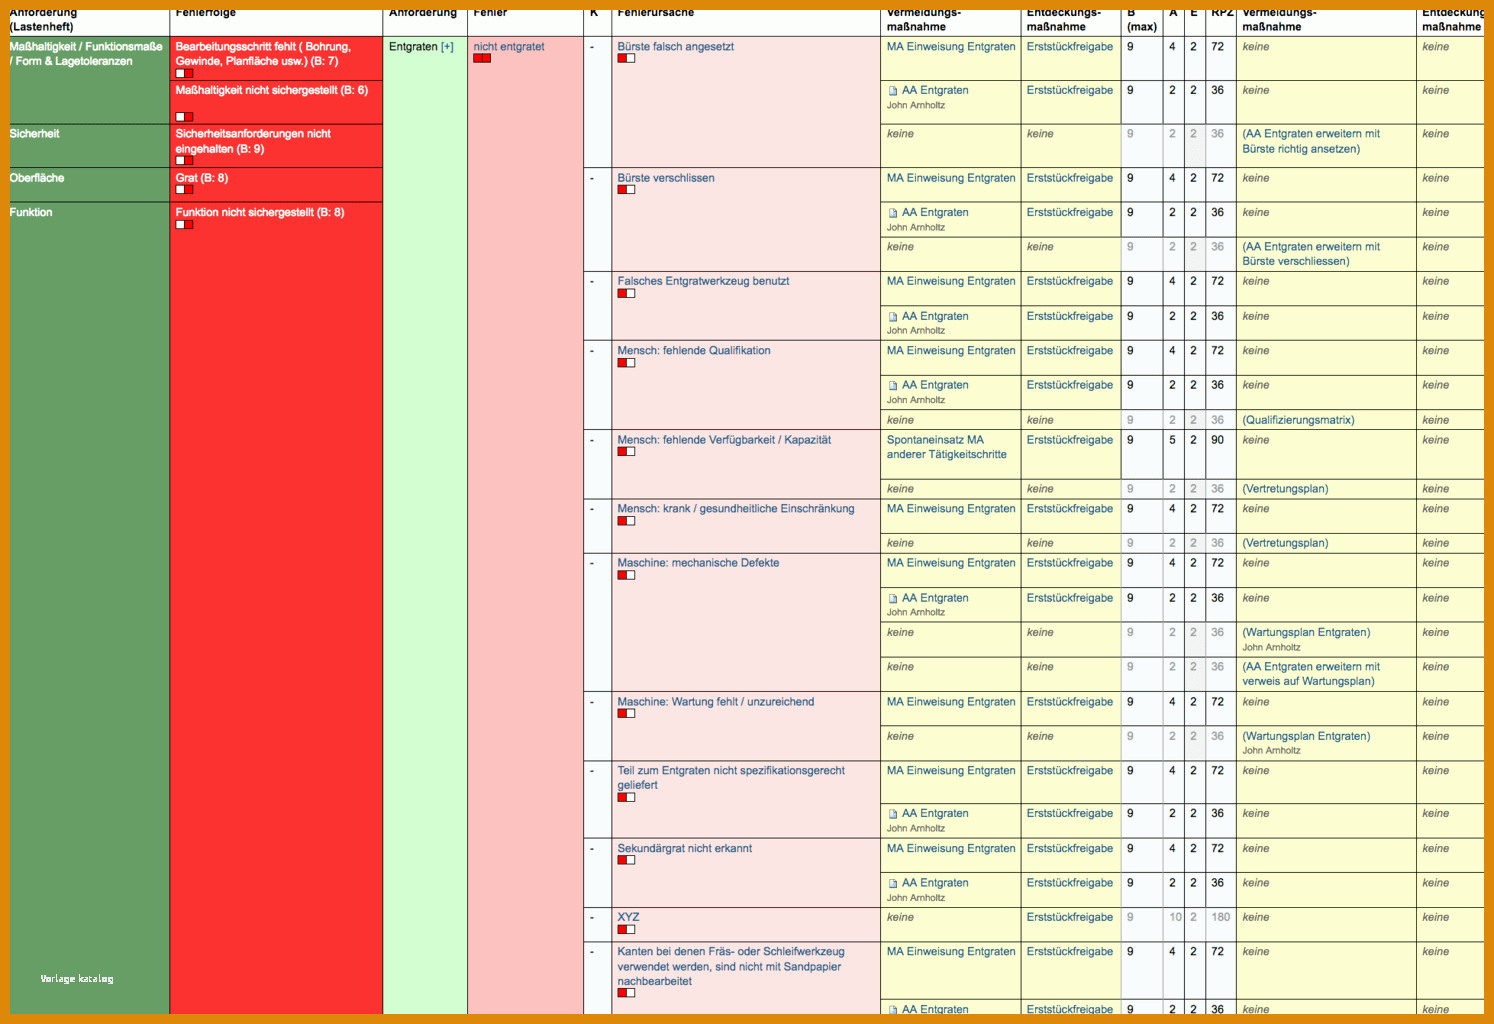The width and height of the screenshot is (1494, 1024).
Task: Click the (Lastenheft) column header
Action: (x=41, y=27)
